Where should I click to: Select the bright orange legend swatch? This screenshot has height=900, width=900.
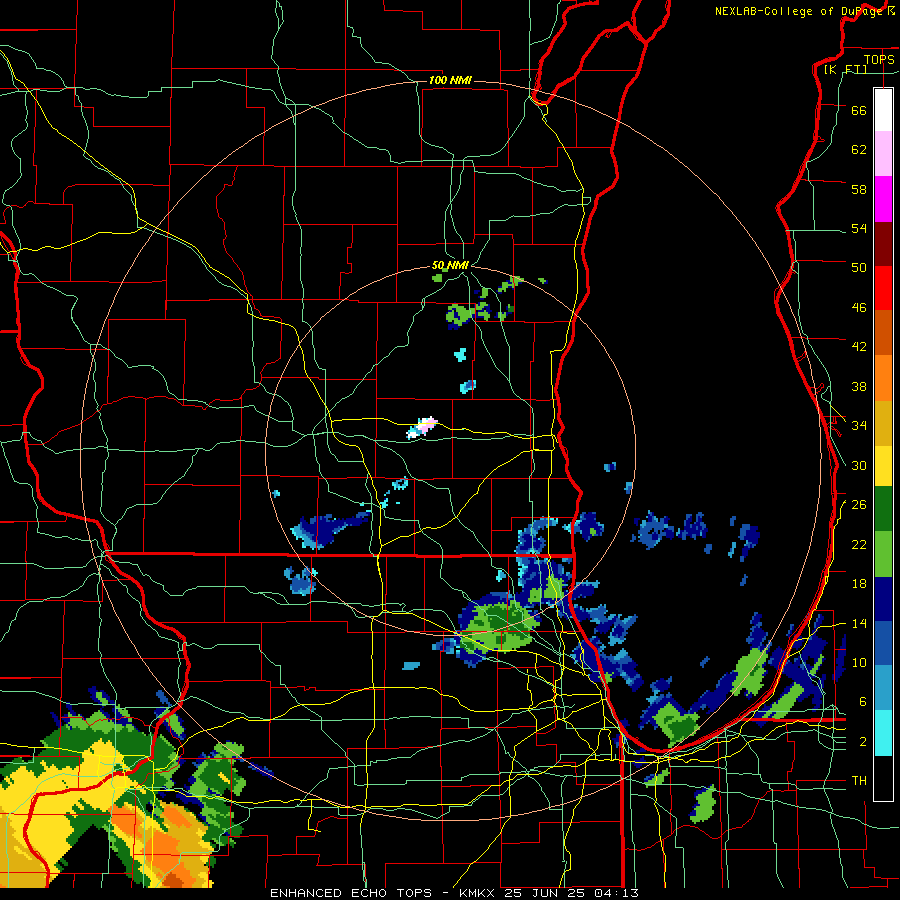[883, 378]
